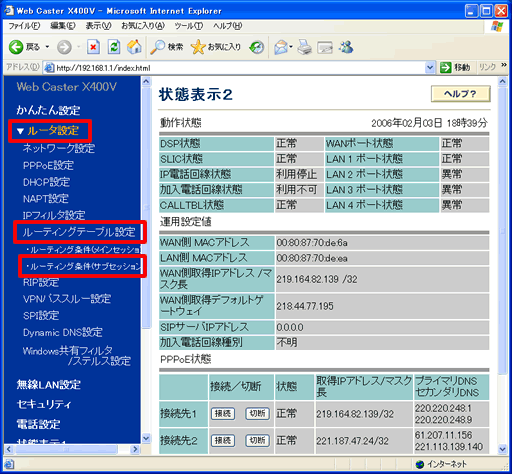Open かんたん設定 in sidebar
512x474 pixels.
[x=48, y=110]
